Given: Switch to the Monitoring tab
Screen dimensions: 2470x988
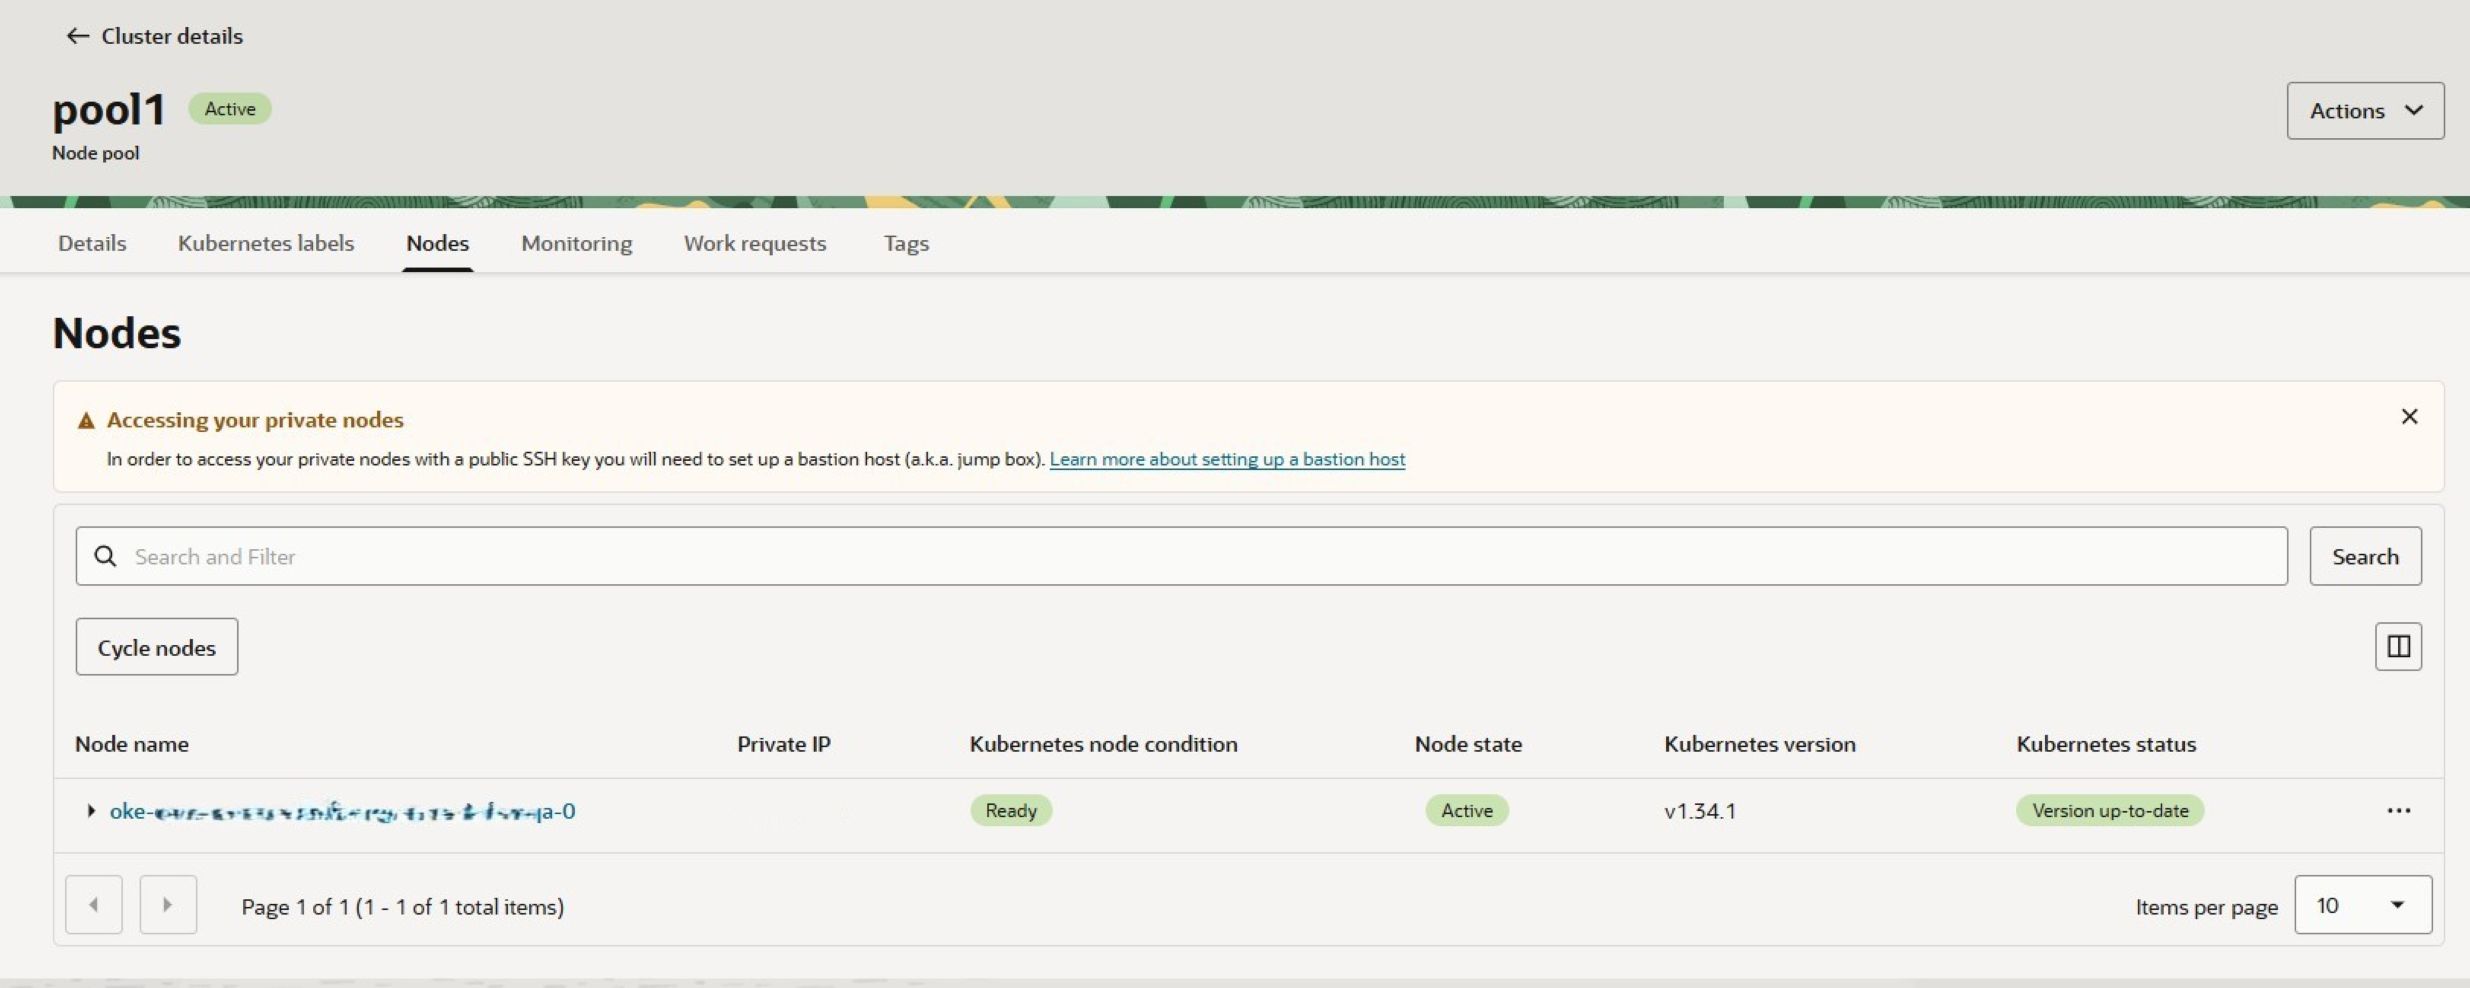Looking at the screenshot, I should 575,243.
